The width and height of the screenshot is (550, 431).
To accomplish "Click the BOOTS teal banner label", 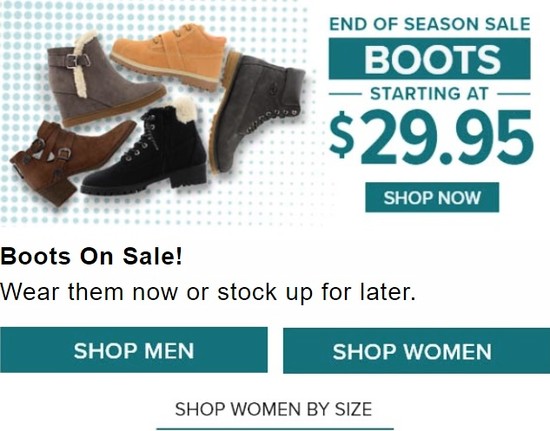I will (429, 59).
